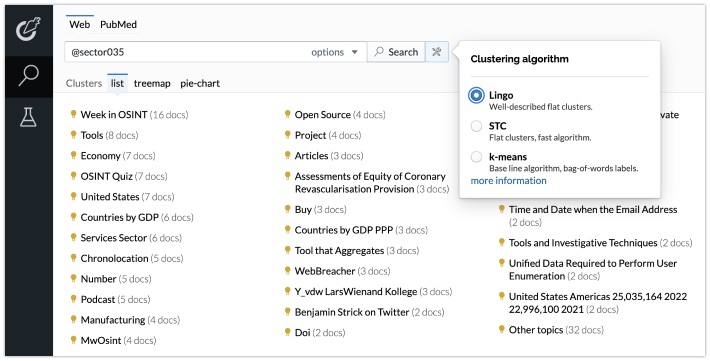Click the lightbulb icon beside Other topics
Screen dimensions: 710x361
coord(501,329)
